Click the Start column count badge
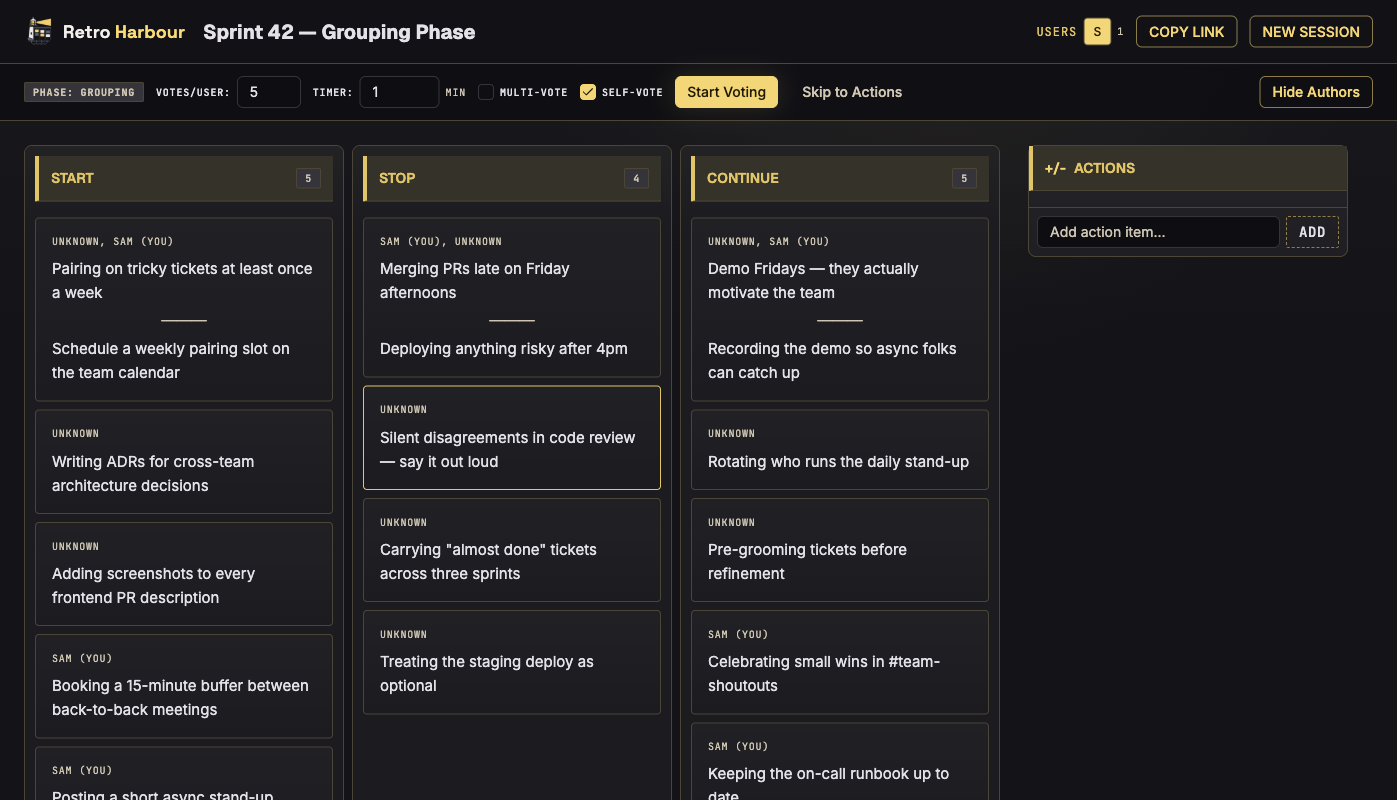The width and height of the screenshot is (1397, 800). pos(308,178)
